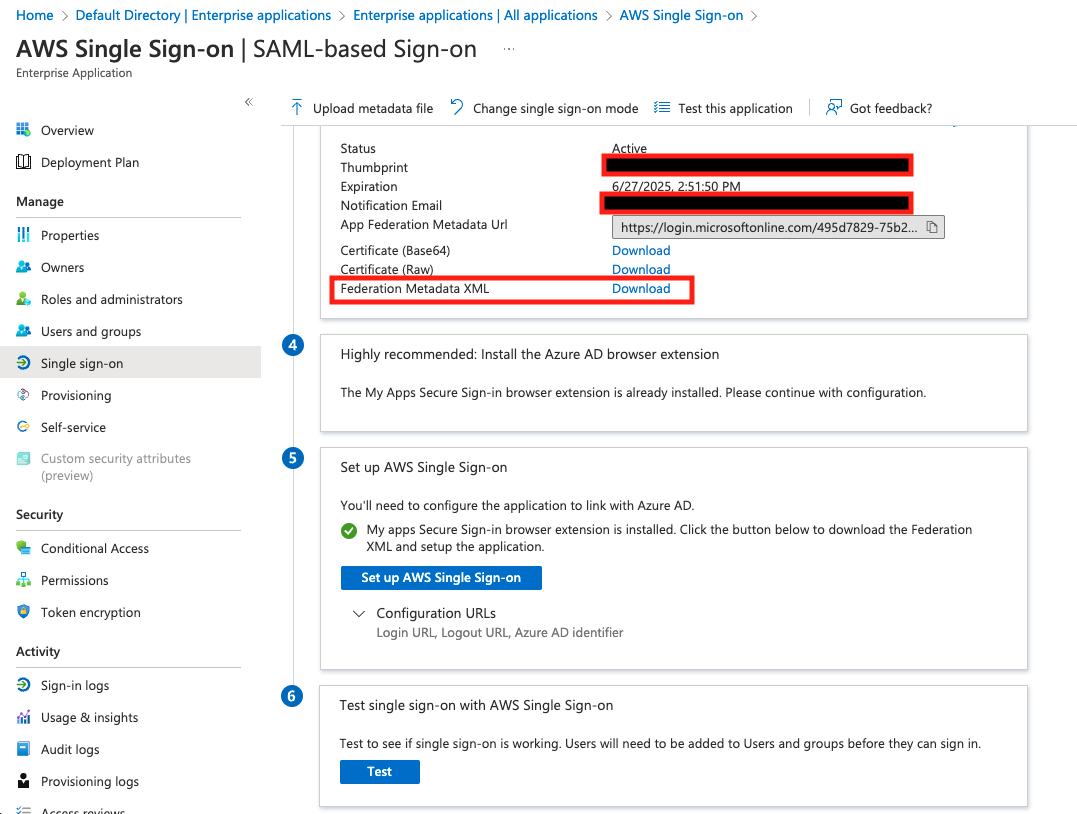Open AWS Single Sign-on breadcrumb
1077x814 pixels.
tap(681, 15)
